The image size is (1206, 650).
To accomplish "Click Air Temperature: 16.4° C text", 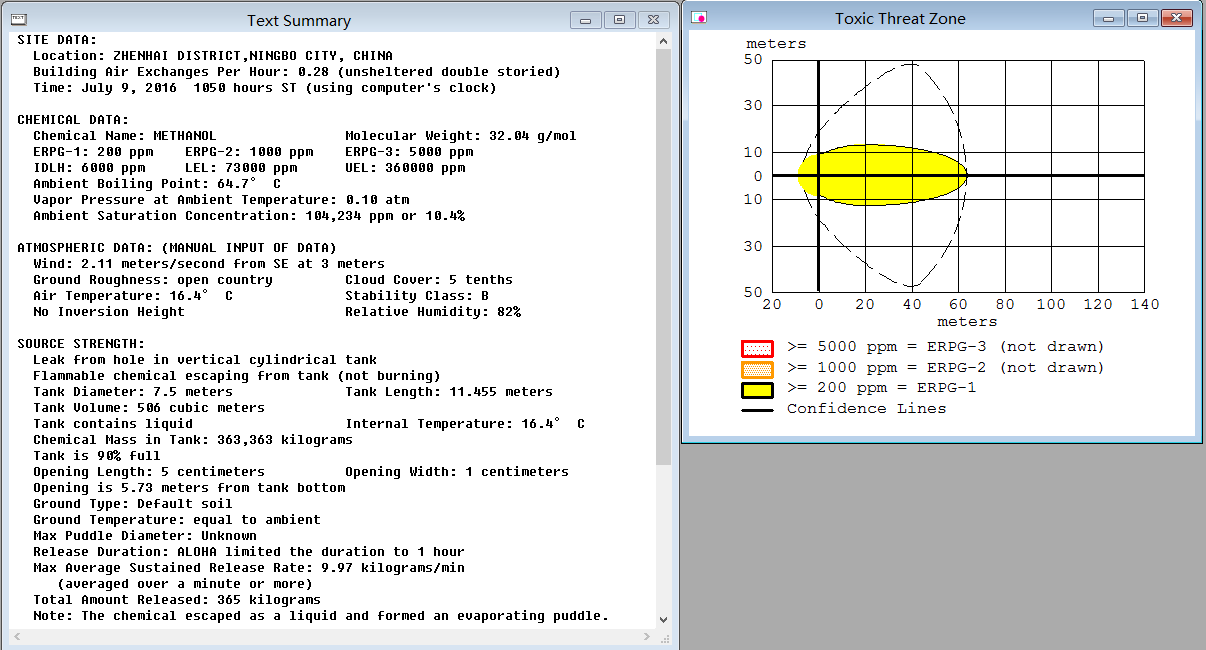I will click(133, 296).
